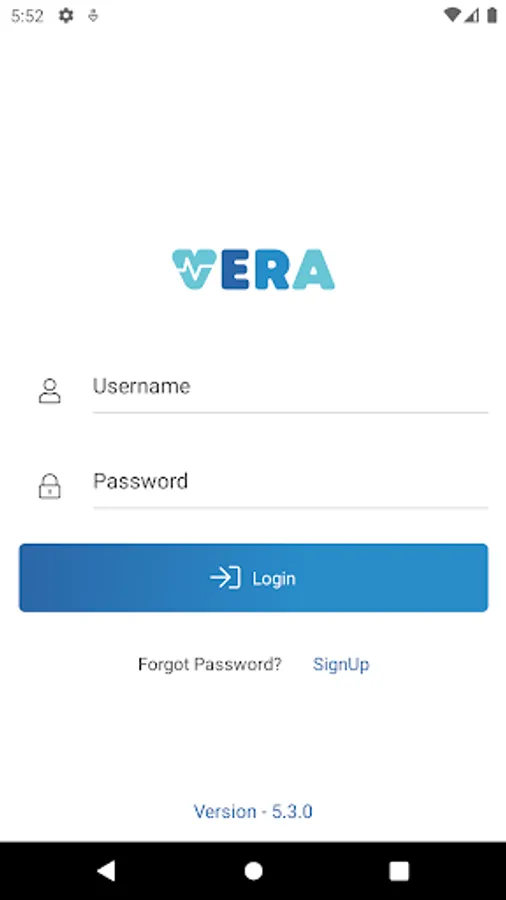Viewport: 506px width, 900px height.
Task: Open the Forgot Password? link
Action: pos(210,665)
